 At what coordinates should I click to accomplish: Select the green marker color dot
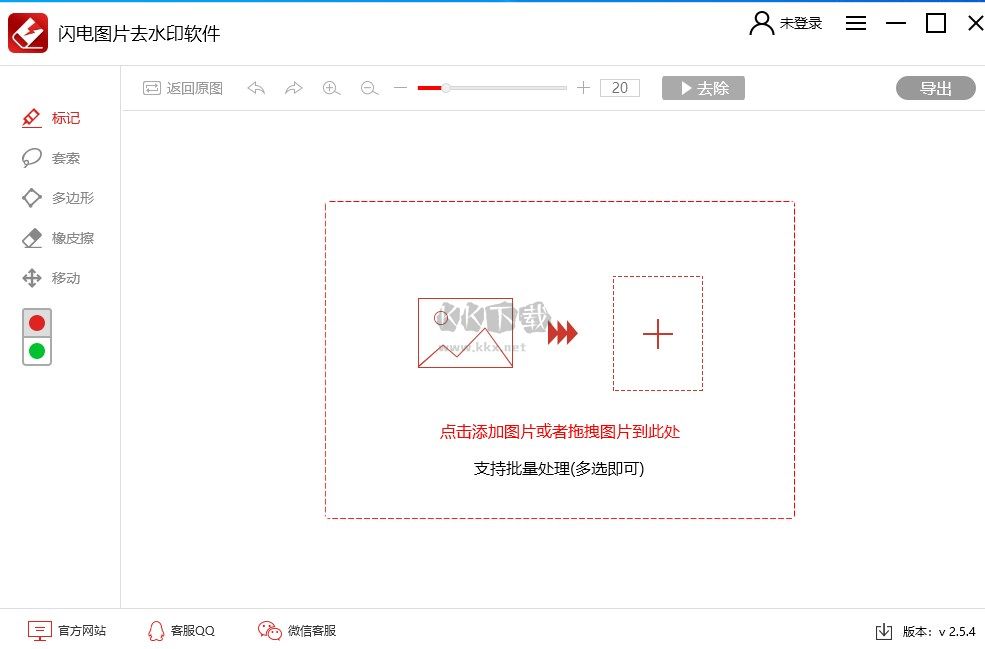tap(36, 351)
